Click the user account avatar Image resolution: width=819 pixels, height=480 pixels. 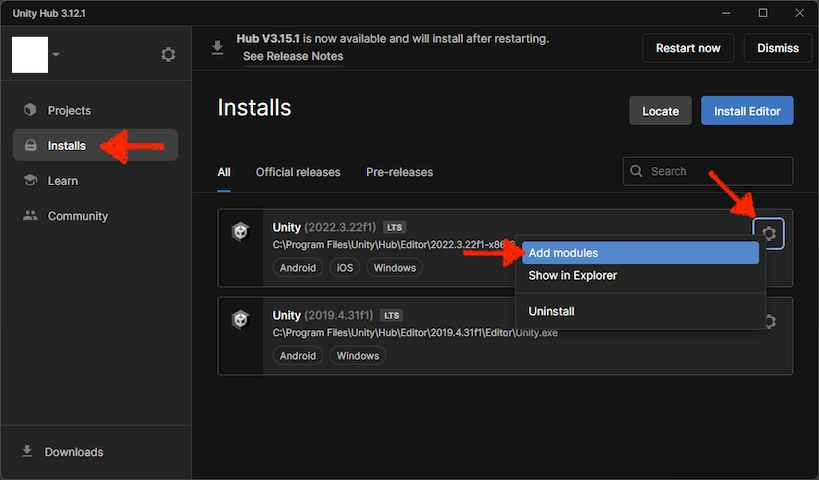pyautogui.click(x=30, y=54)
